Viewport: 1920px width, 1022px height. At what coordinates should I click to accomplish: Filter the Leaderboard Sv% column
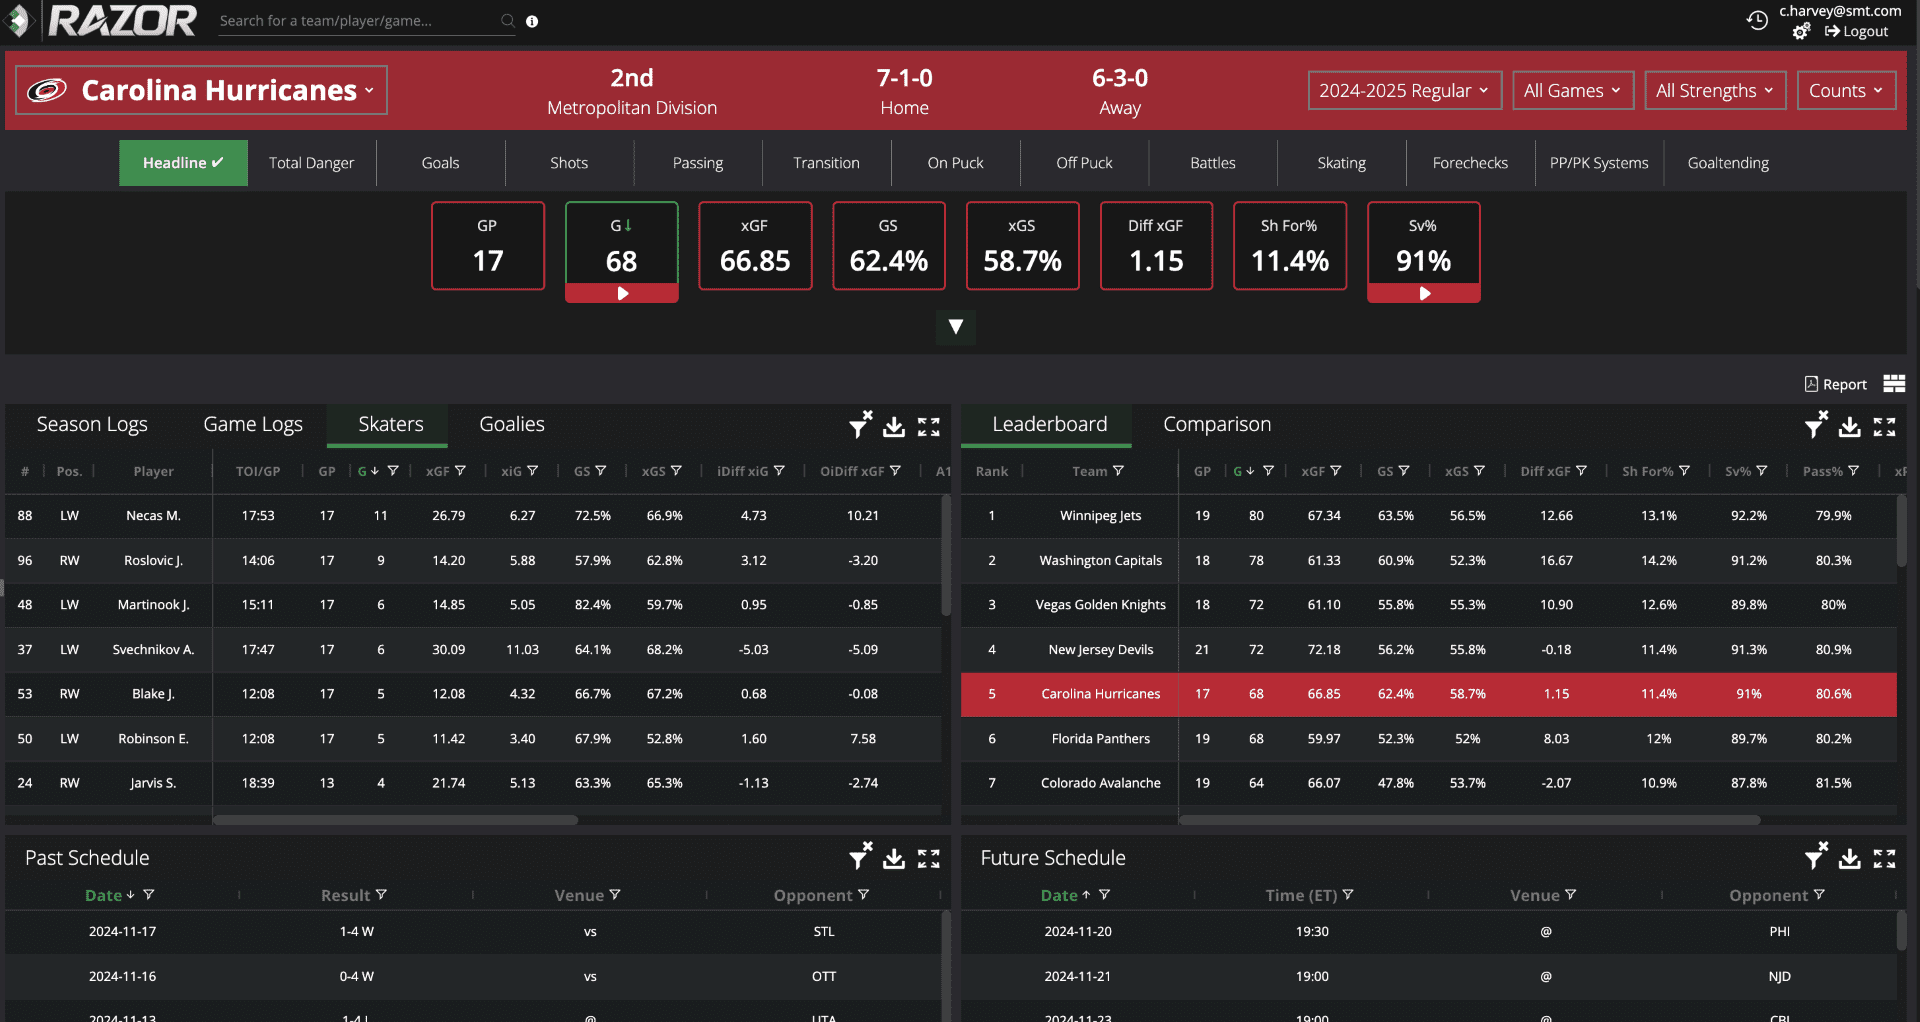pos(1761,471)
